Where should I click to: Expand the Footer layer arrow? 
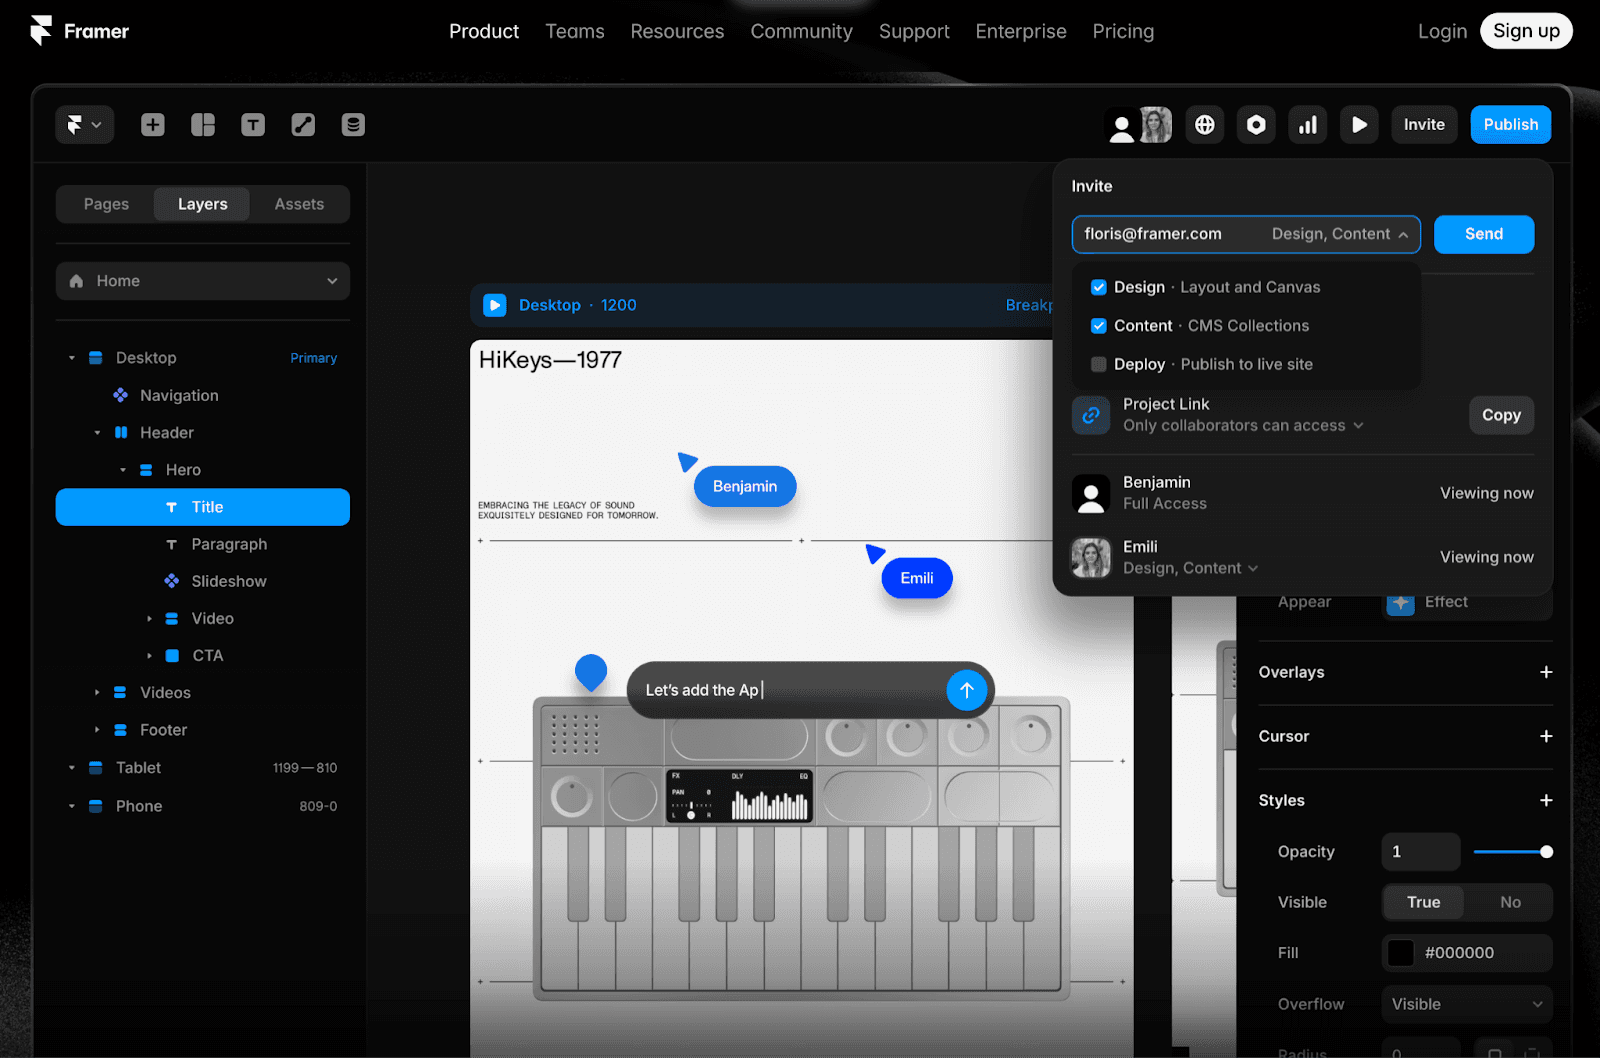[x=97, y=730]
